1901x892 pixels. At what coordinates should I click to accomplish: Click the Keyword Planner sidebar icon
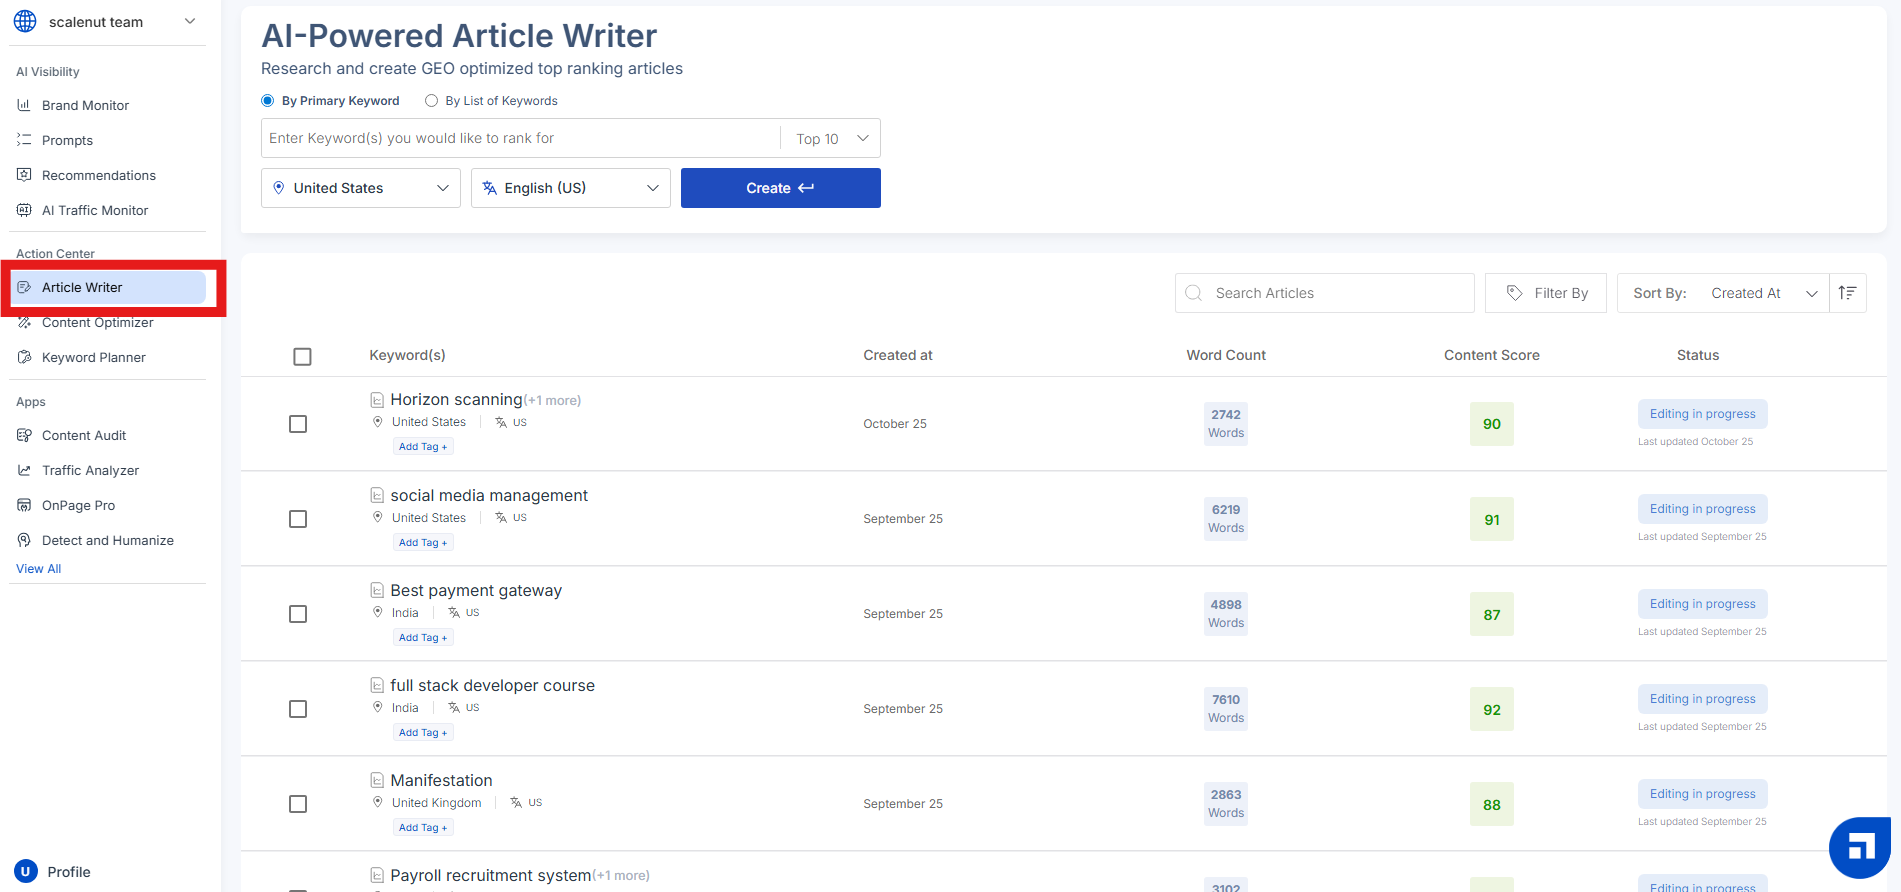click(x=24, y=357)
